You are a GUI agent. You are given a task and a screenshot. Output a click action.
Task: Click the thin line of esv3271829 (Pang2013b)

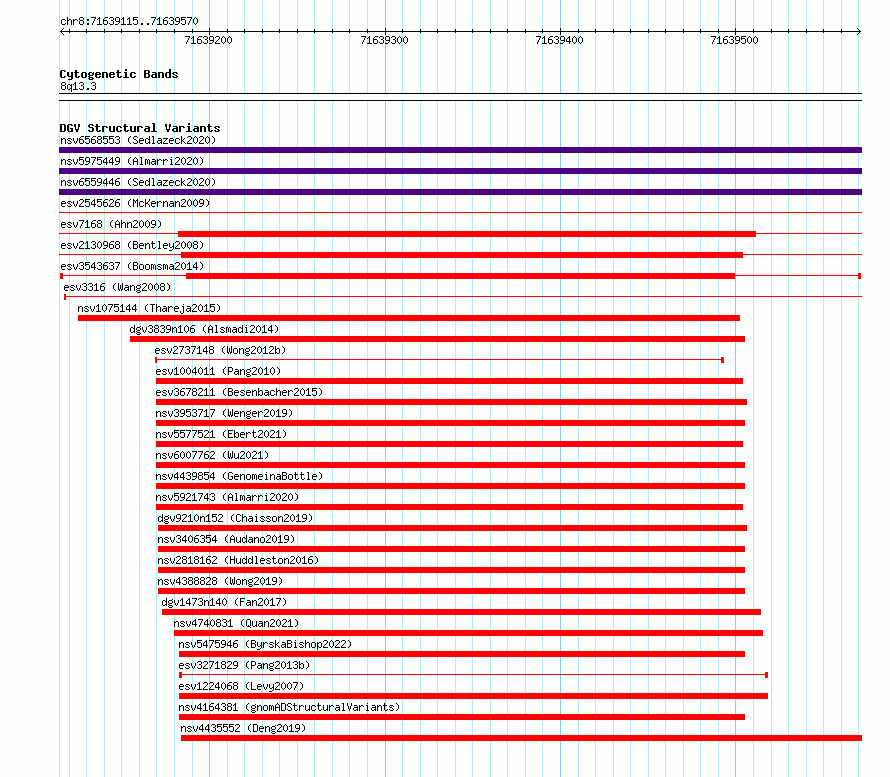point(474,675)
